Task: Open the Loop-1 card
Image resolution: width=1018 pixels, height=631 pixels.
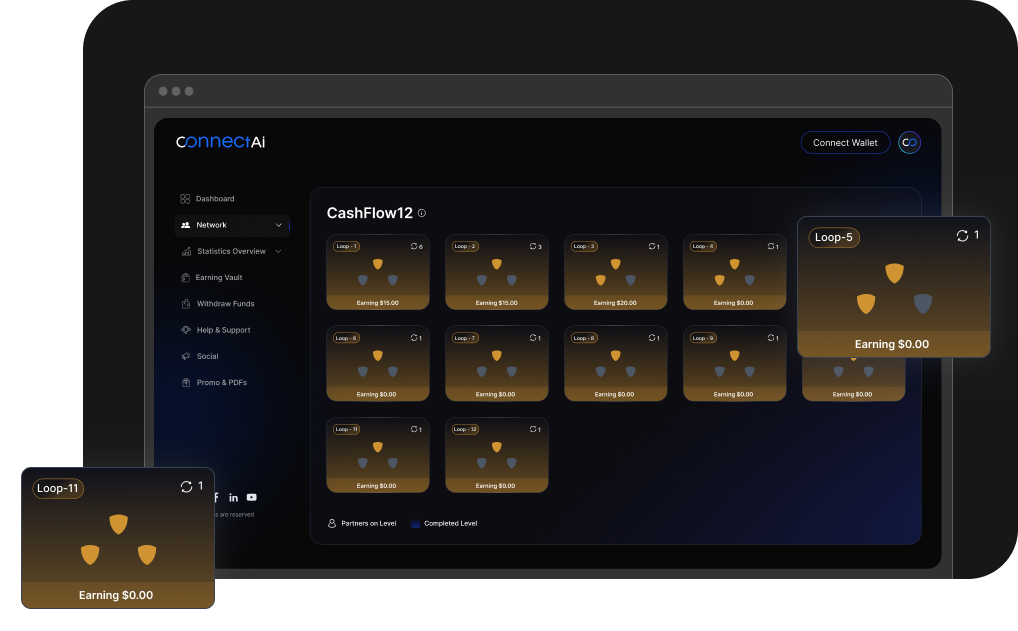Action: point(378,272)
